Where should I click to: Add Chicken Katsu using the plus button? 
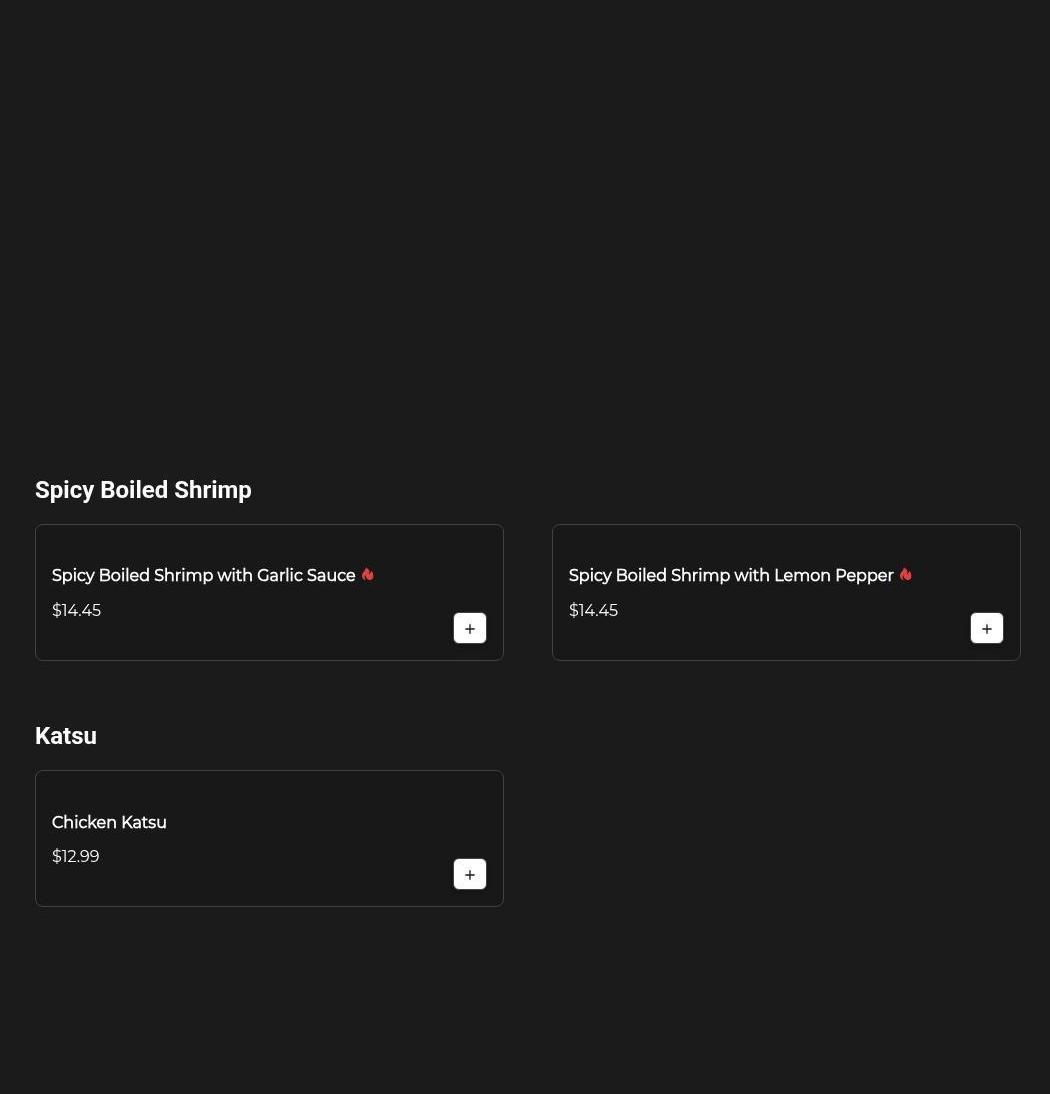(470, 874)
